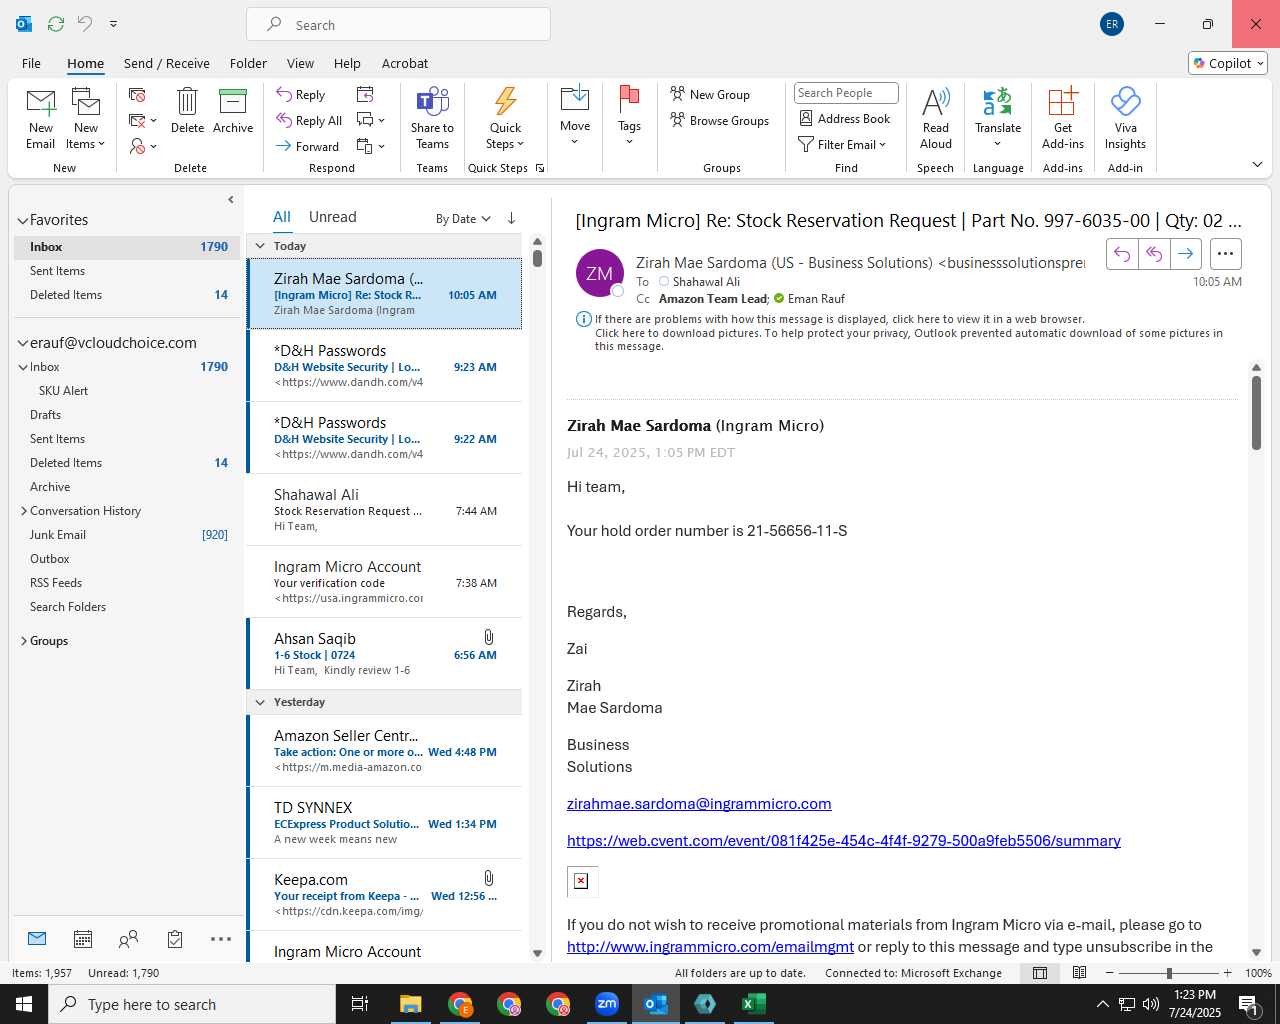Open the Filter Email dropdown
The image size is (1280, 1024).
843,144
